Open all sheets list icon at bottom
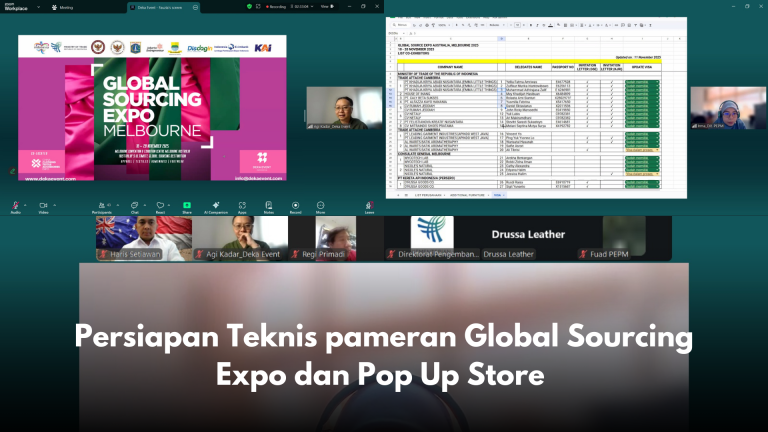The width and height of the screenshot is (768, 432). pyautogui.click(x=406, y=195)
